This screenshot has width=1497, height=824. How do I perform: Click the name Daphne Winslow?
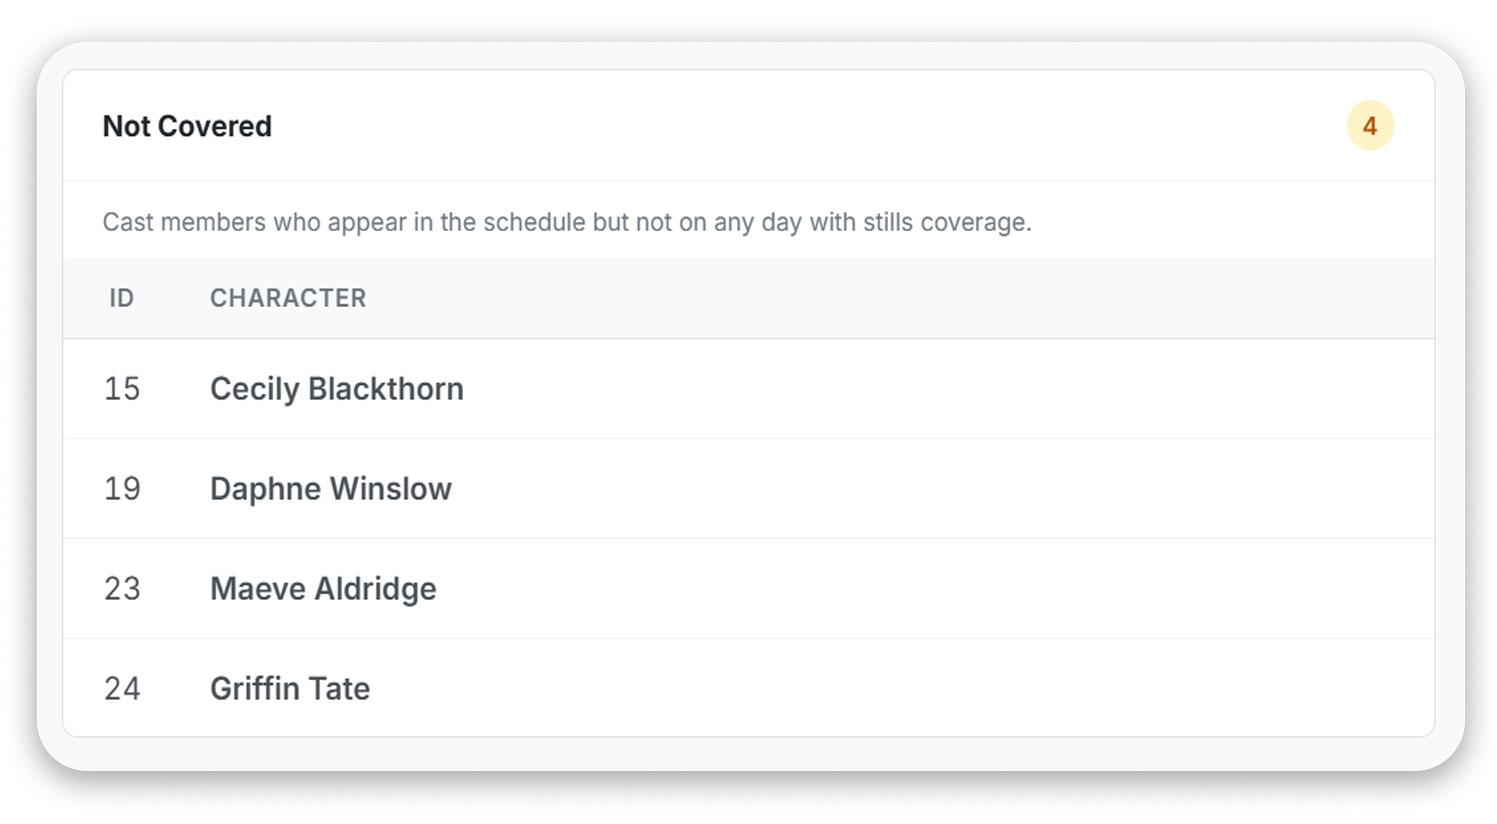click(331, 489)
